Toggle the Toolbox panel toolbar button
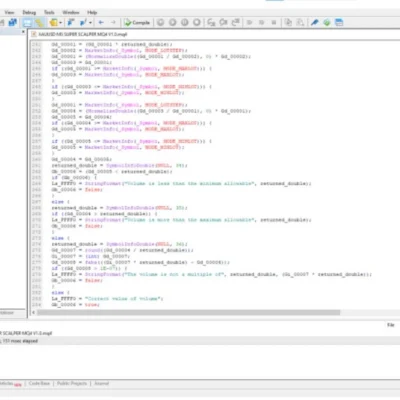 [x=39, y=22]
